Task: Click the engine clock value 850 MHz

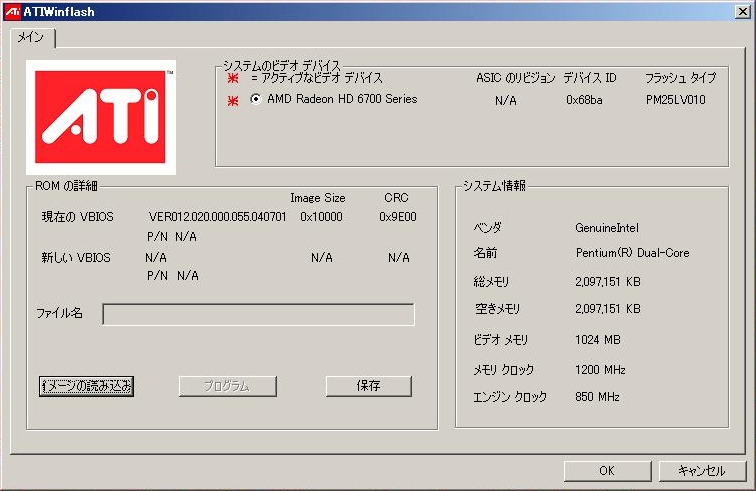Action: click(597, 397)
